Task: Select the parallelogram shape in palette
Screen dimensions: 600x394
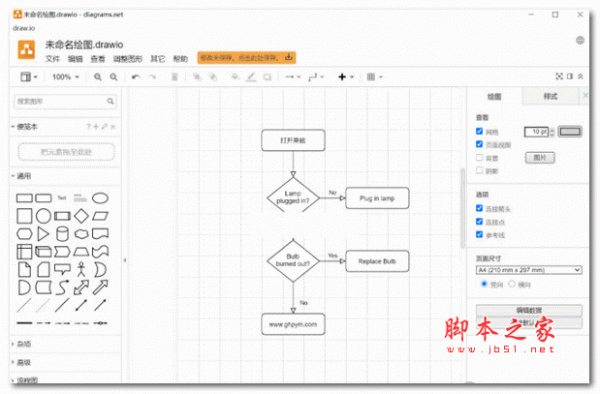Action: point(100,216)
